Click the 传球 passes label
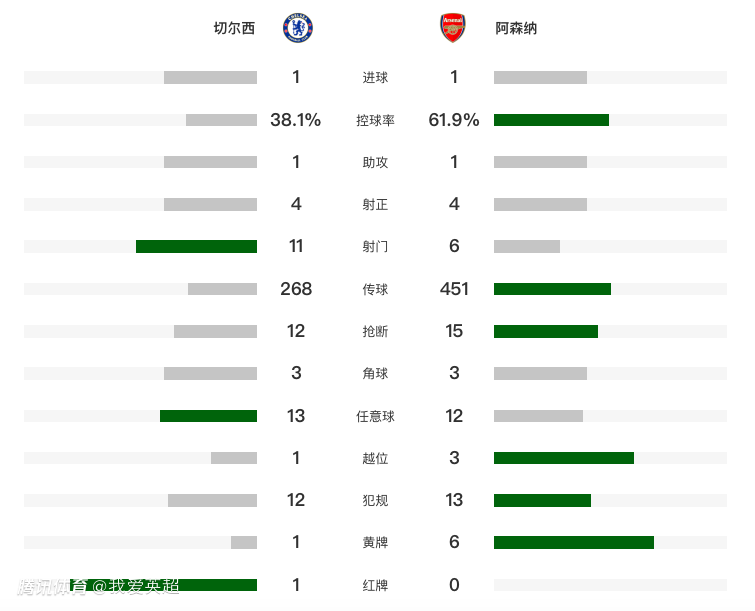 [375, 289]
